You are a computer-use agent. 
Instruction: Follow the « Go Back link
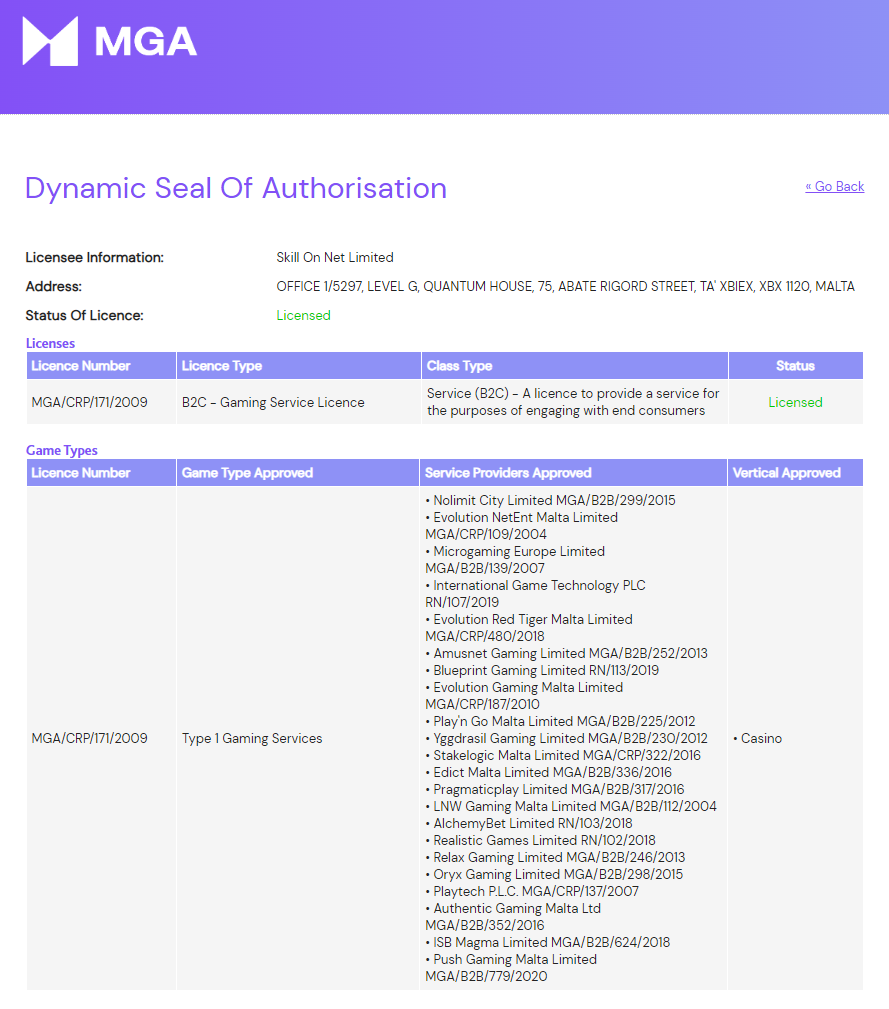pyautogui.click(x=834, y=187)
